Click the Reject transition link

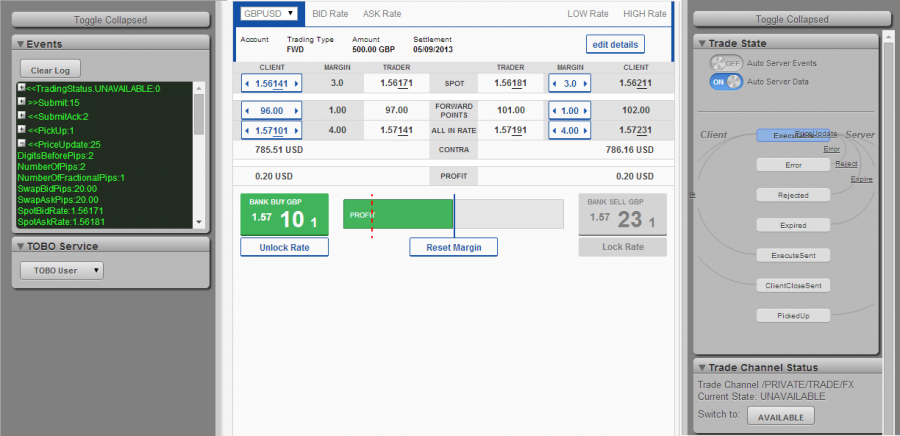point(846,164)
